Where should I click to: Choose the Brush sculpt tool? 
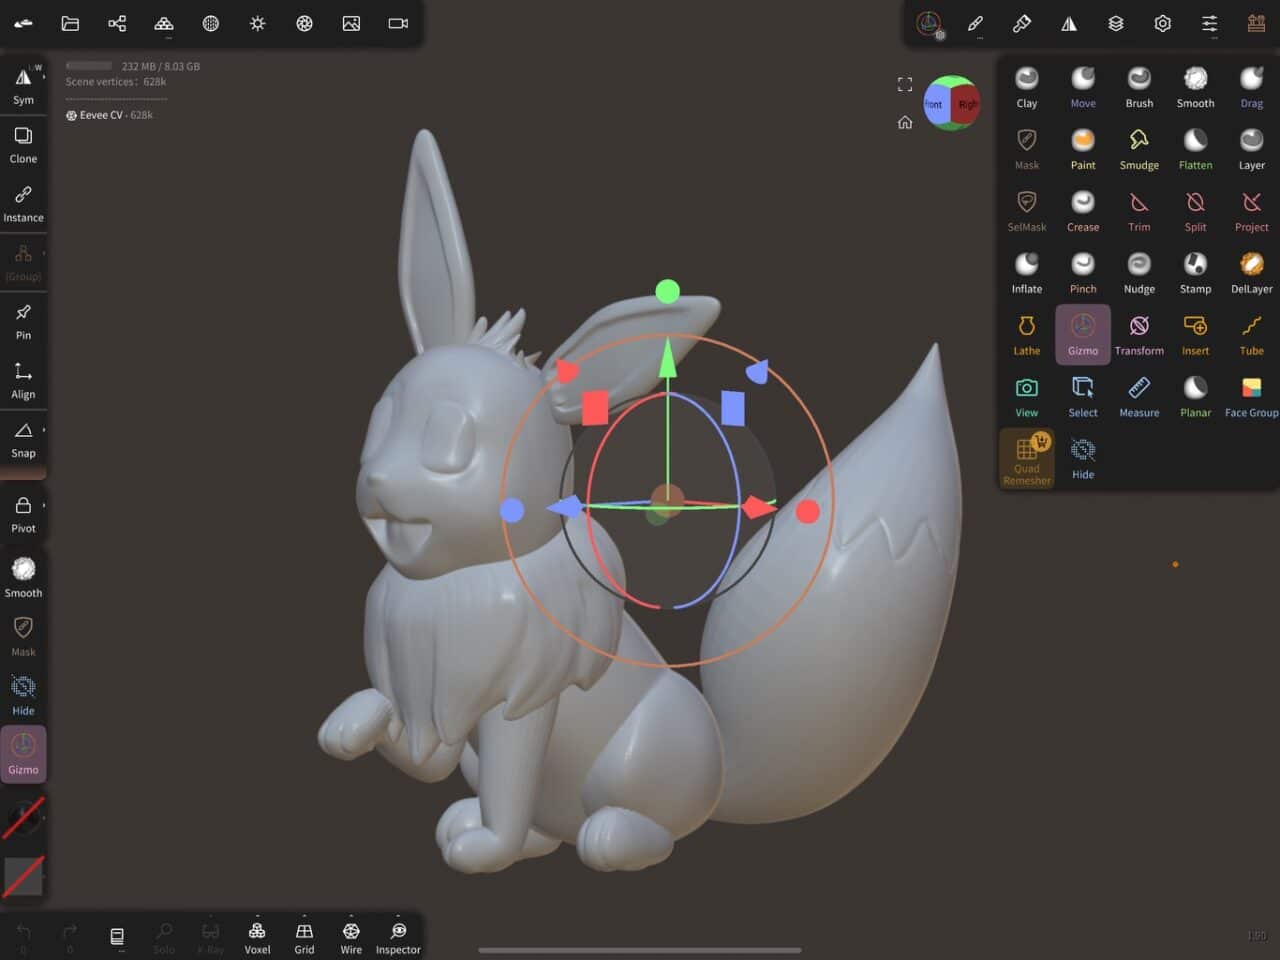(1139, 87)
